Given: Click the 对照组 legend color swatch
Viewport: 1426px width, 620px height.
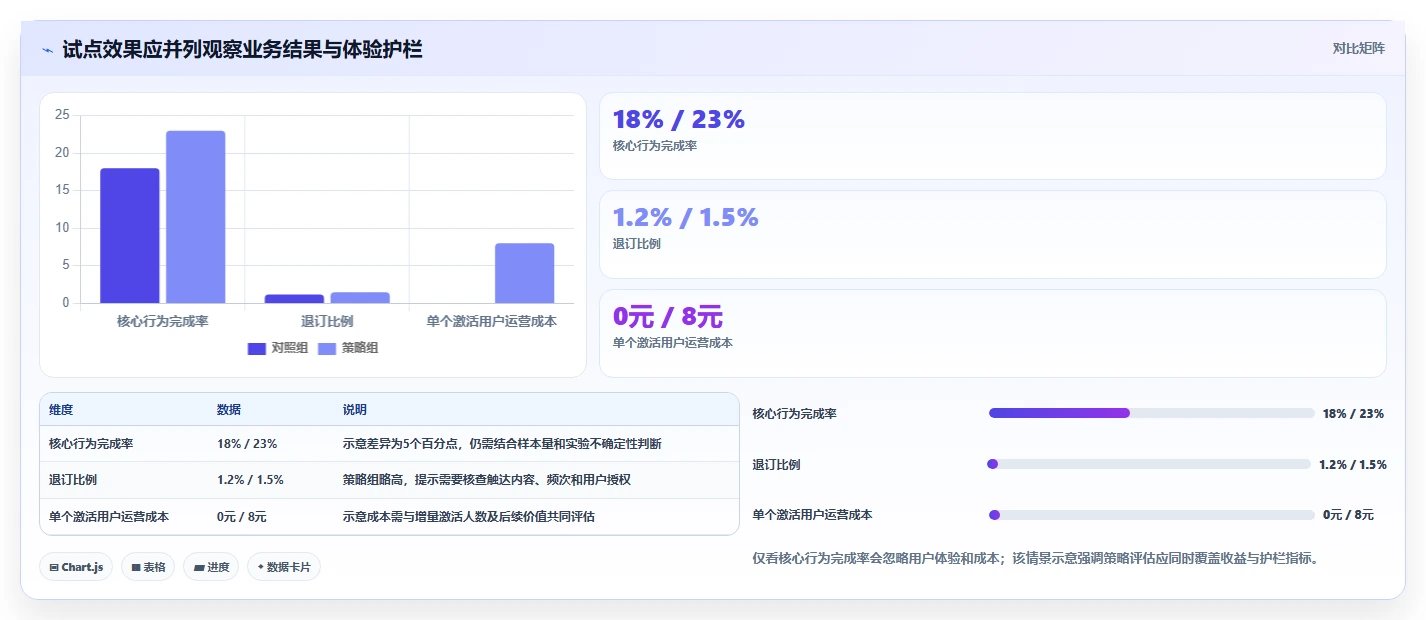Looking at the screenshot, I should 256,348.
